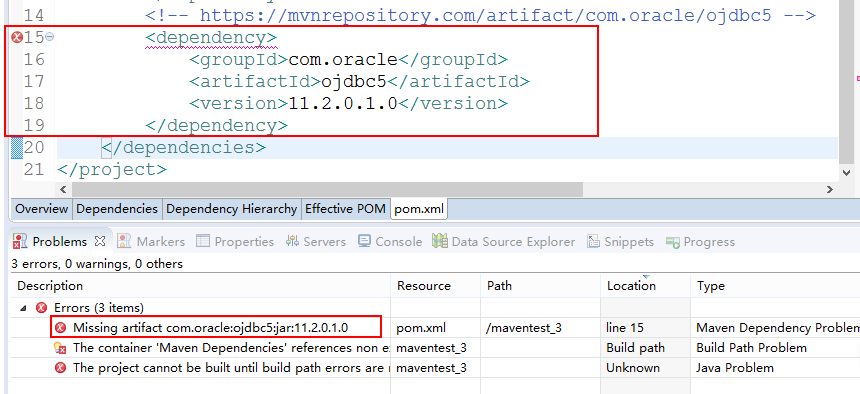
Task: Sort problems by Description column header
Action: (201, 286)
